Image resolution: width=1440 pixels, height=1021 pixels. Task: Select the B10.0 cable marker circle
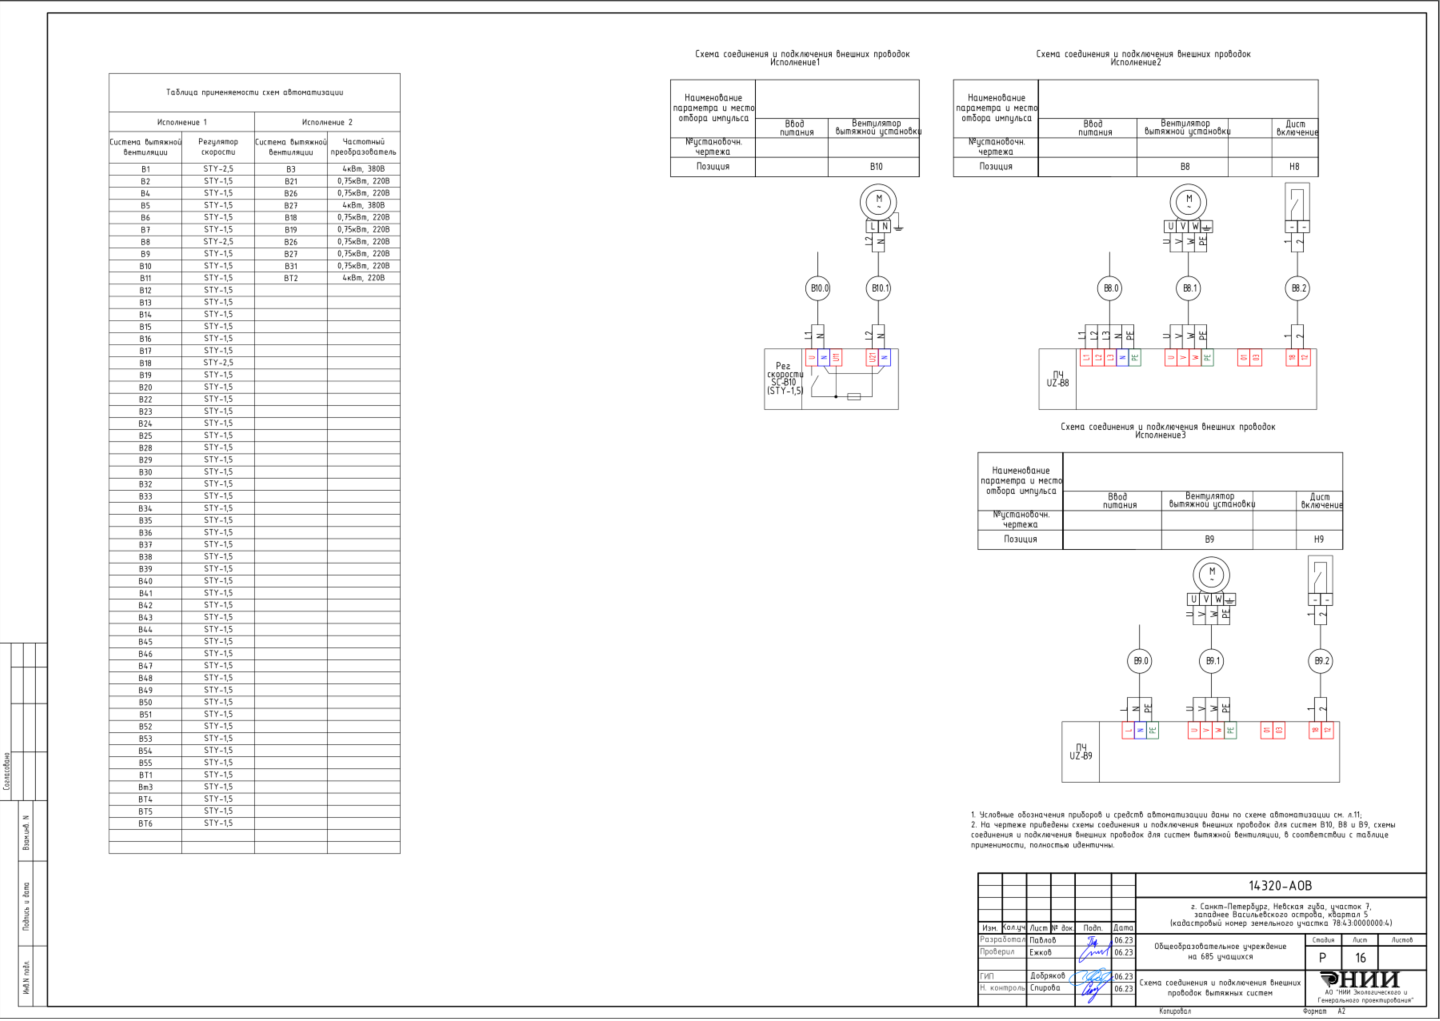tap(819, 288)
